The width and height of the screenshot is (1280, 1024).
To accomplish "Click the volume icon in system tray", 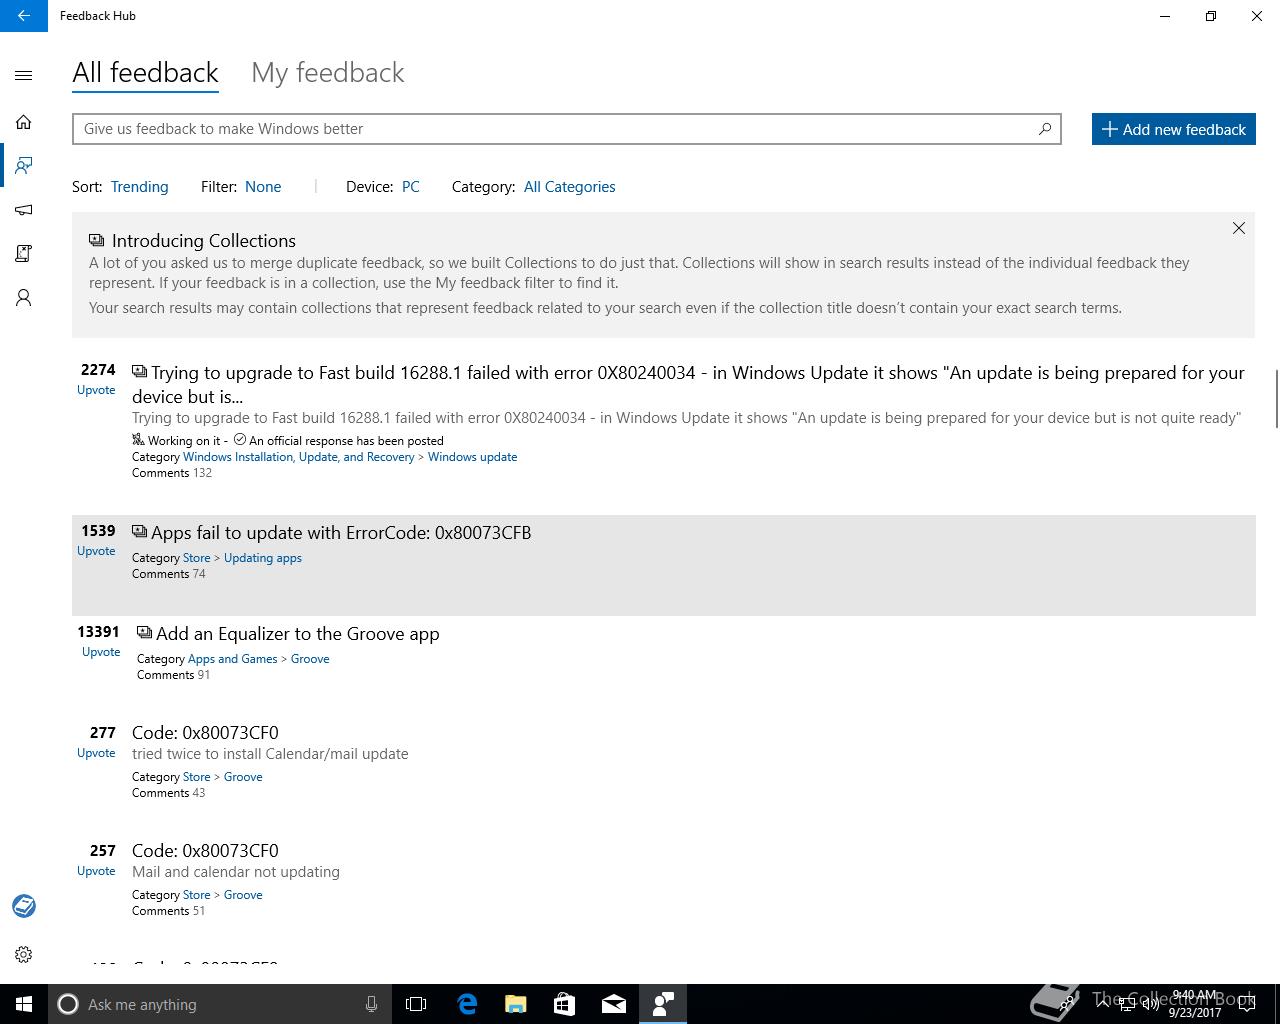I will click(1151, 1004).
